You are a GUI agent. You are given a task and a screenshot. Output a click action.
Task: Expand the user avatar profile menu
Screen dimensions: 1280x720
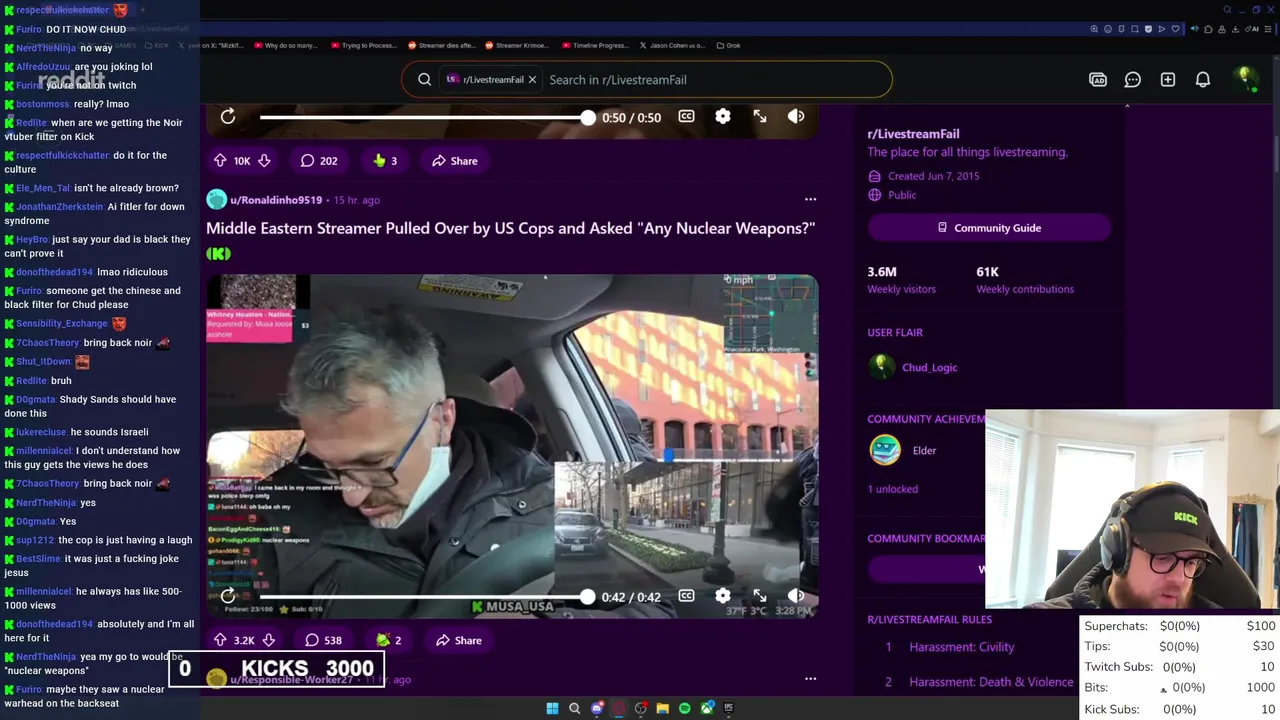(1245, 79)
